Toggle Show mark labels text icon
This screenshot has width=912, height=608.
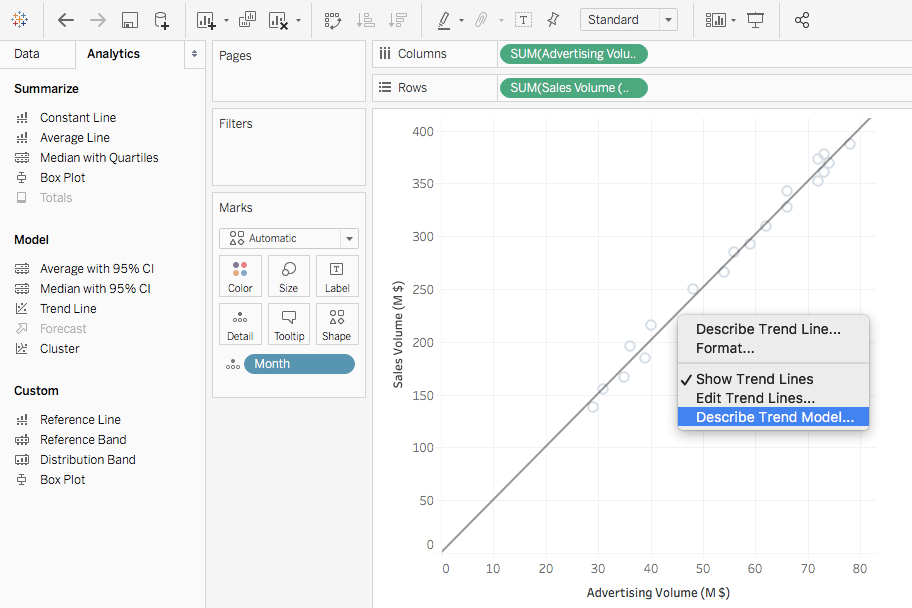click(523, 20)
